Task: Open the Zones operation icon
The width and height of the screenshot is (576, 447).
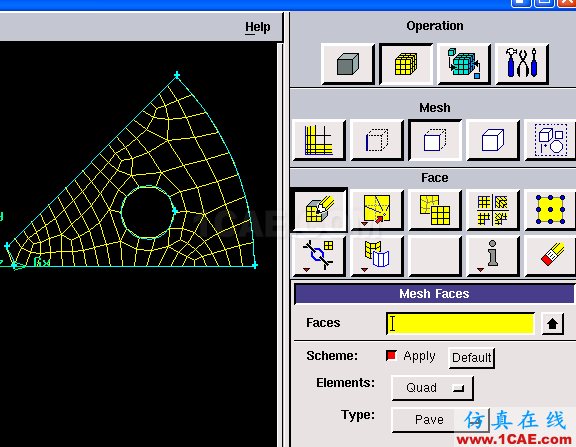Action: coord(464,64)
